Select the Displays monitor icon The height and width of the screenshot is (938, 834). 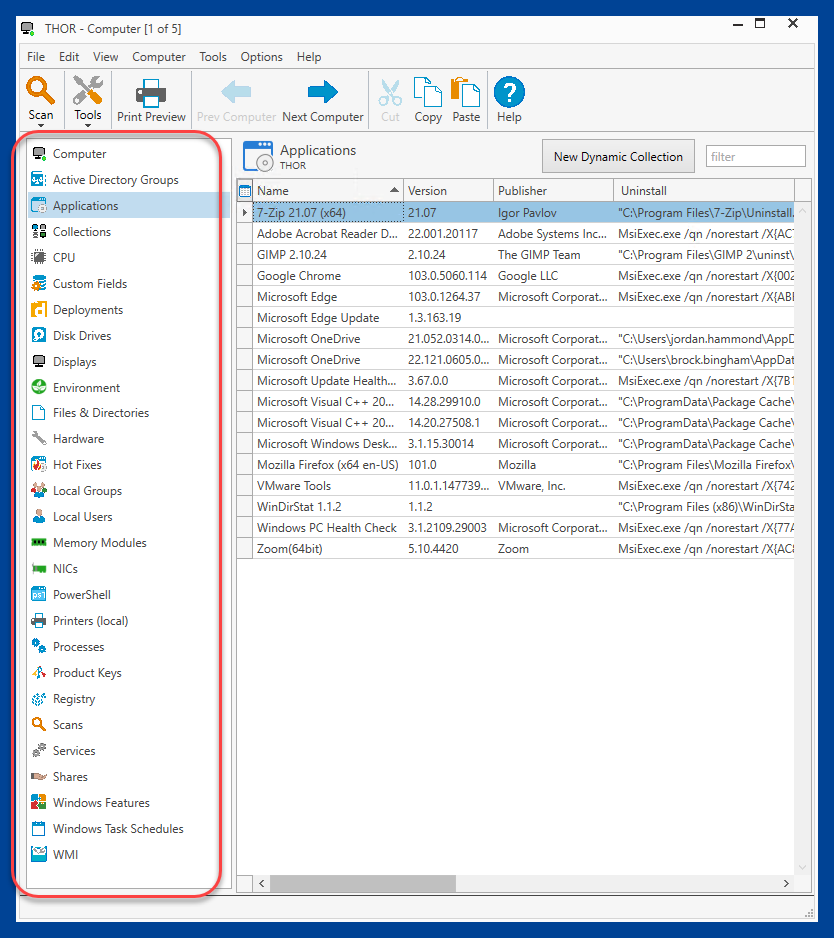pos(39,362)
